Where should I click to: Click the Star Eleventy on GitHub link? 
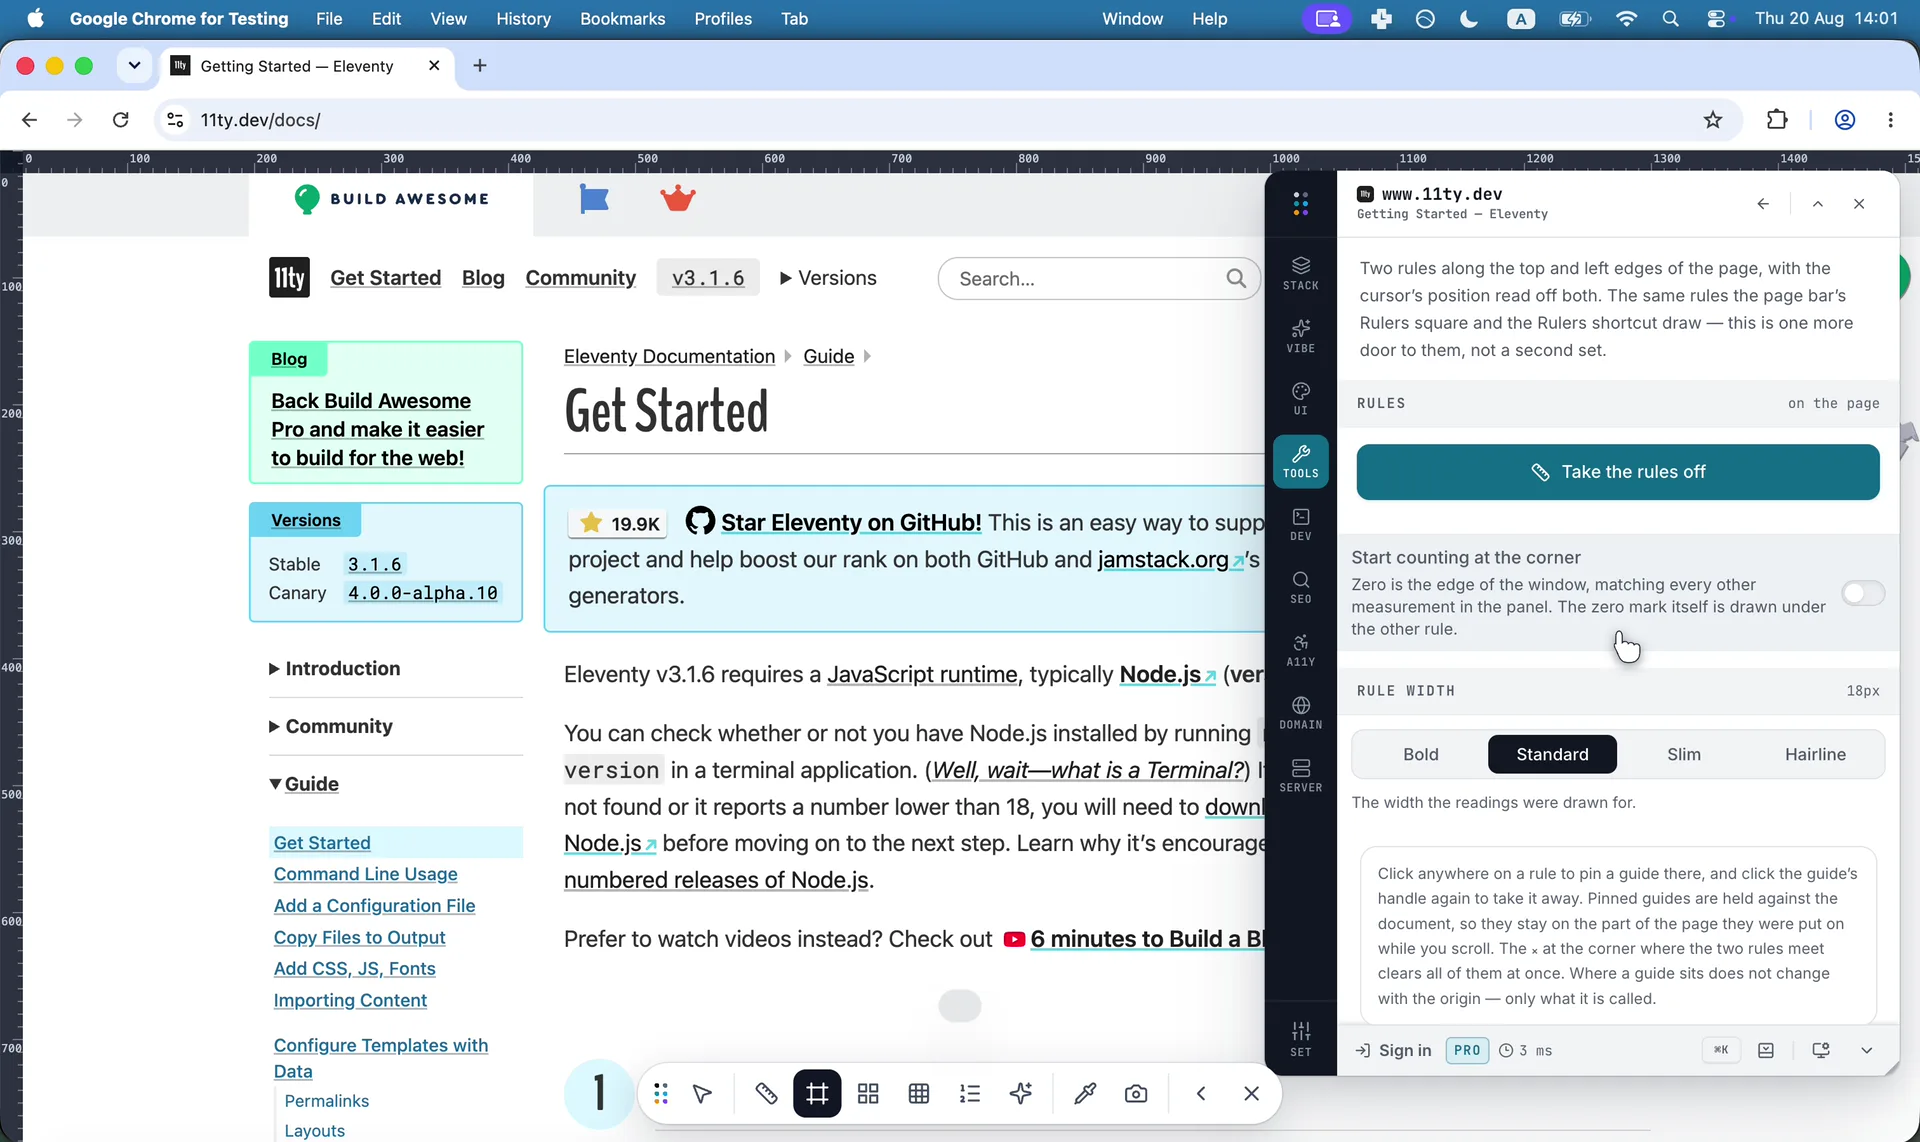point(851,523)
